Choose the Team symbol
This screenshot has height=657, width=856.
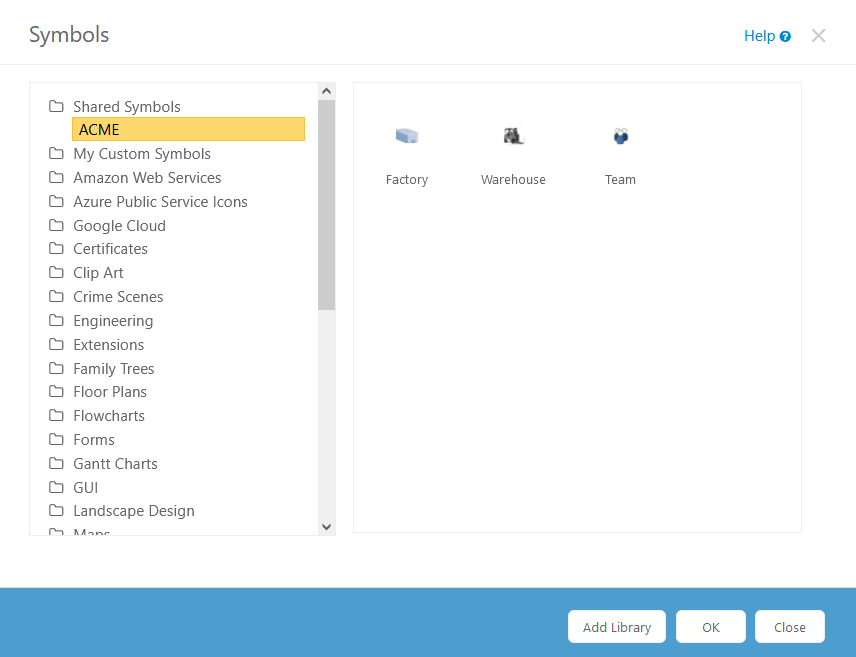[x=620, y=136]
